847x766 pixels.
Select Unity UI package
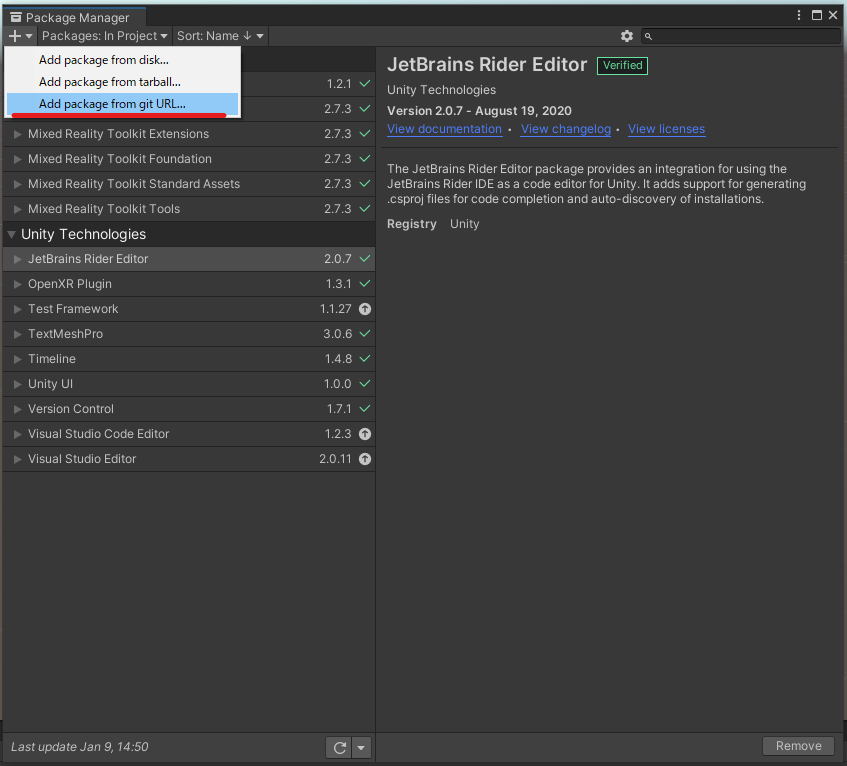tap(189, 384)
